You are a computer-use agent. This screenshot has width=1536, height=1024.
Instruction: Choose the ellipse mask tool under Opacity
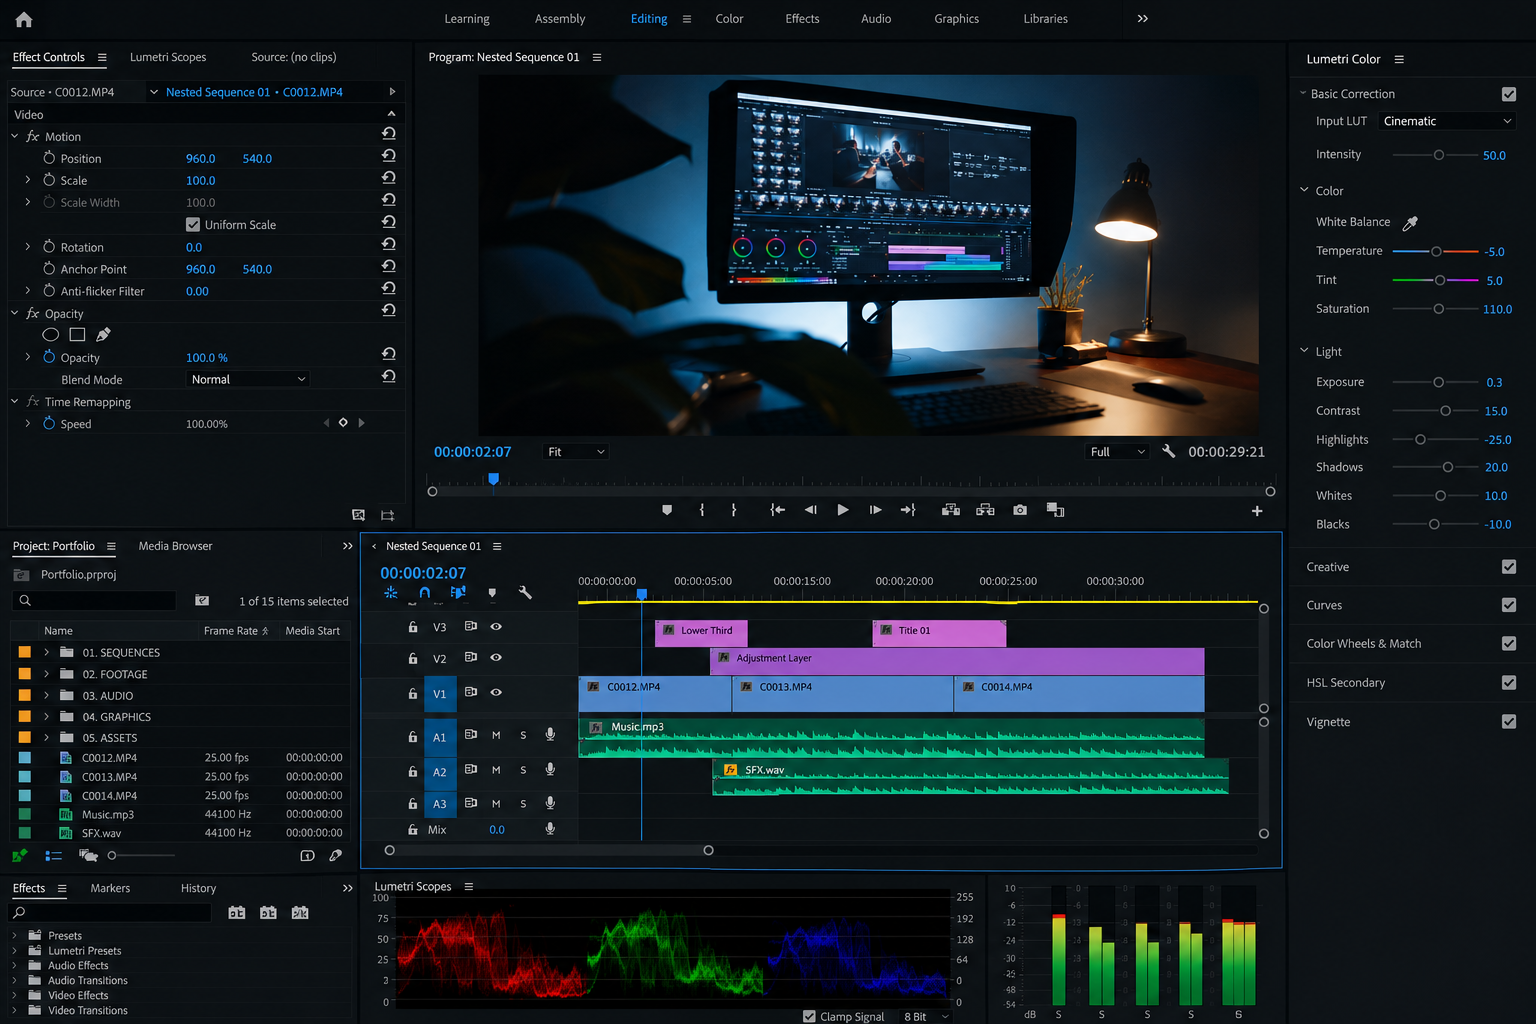[51, 335]
